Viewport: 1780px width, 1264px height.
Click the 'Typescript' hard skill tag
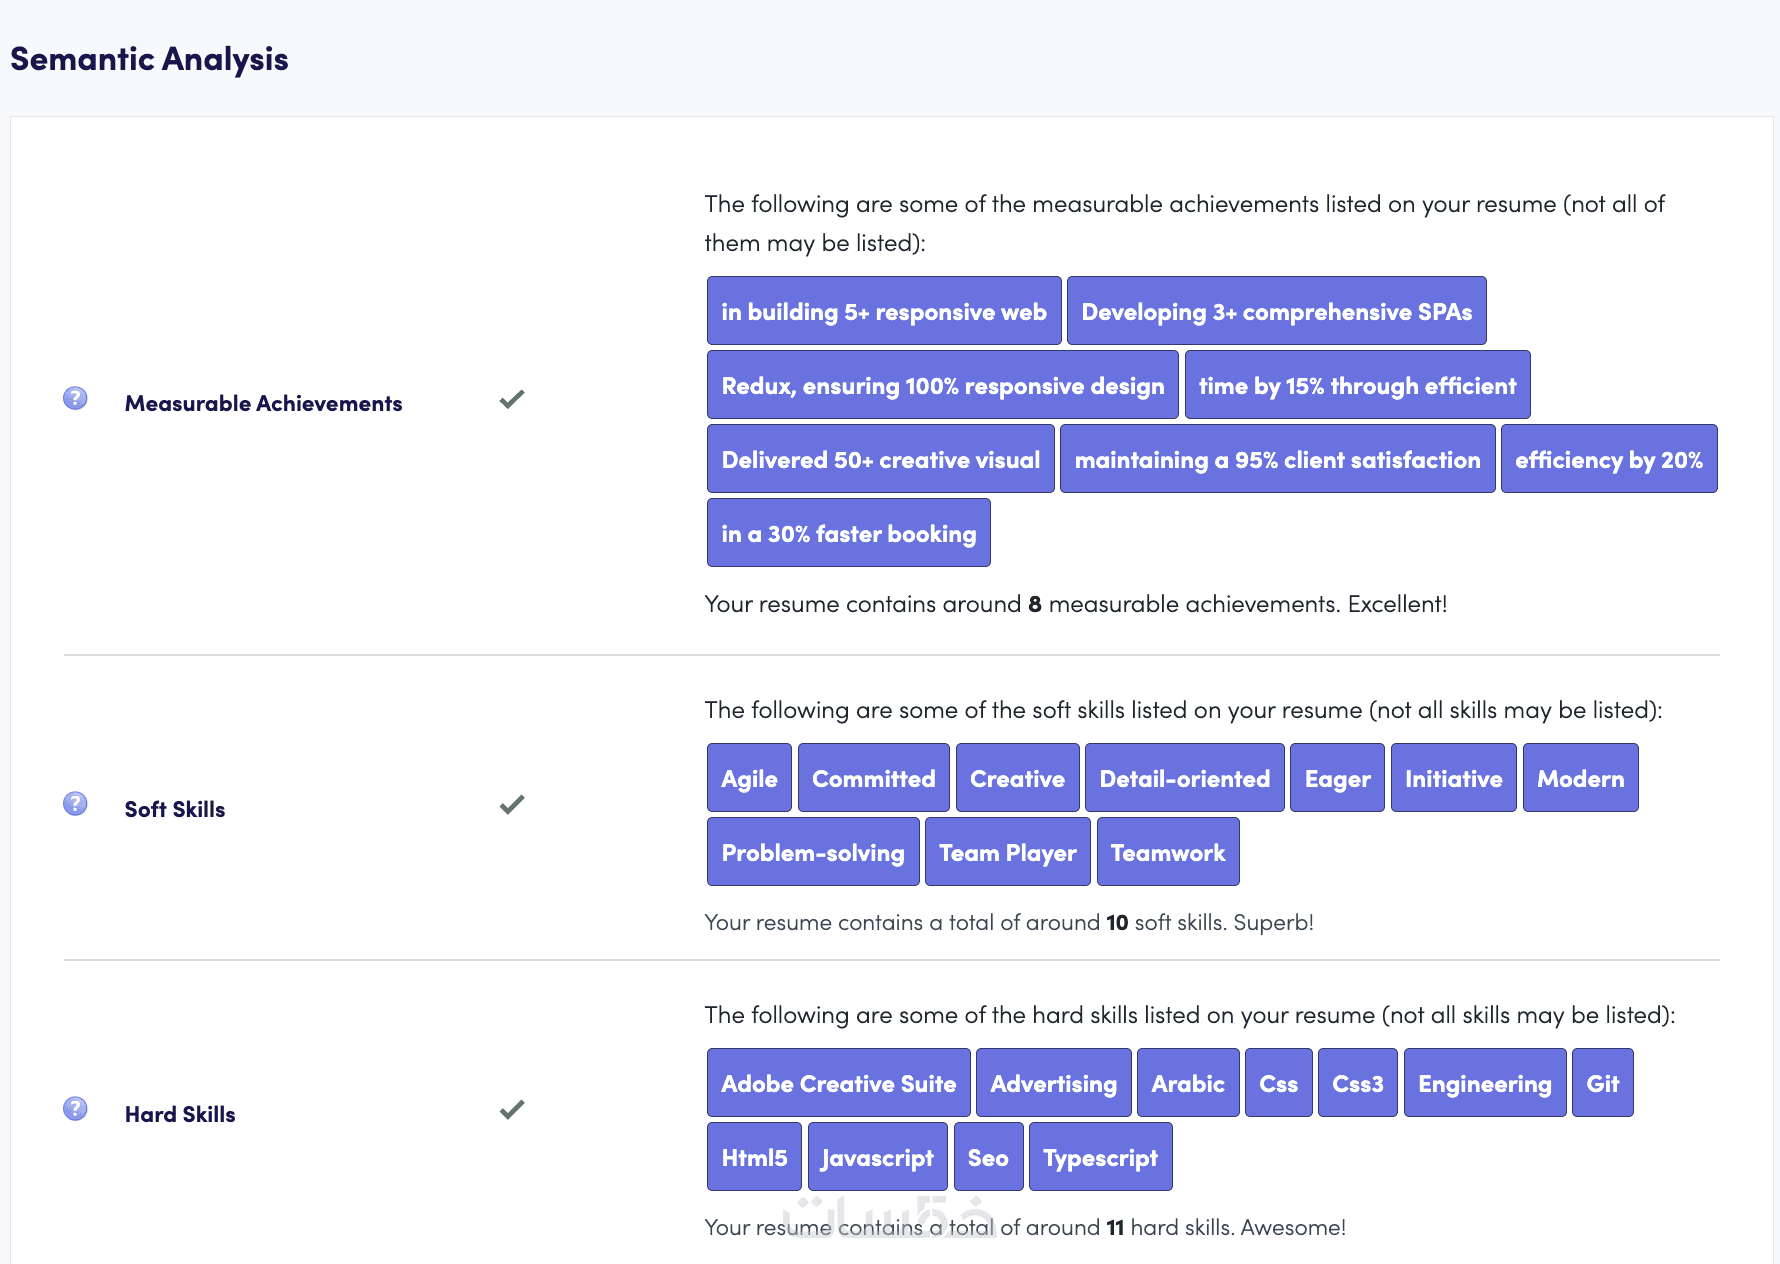tap(1100, 1157)
